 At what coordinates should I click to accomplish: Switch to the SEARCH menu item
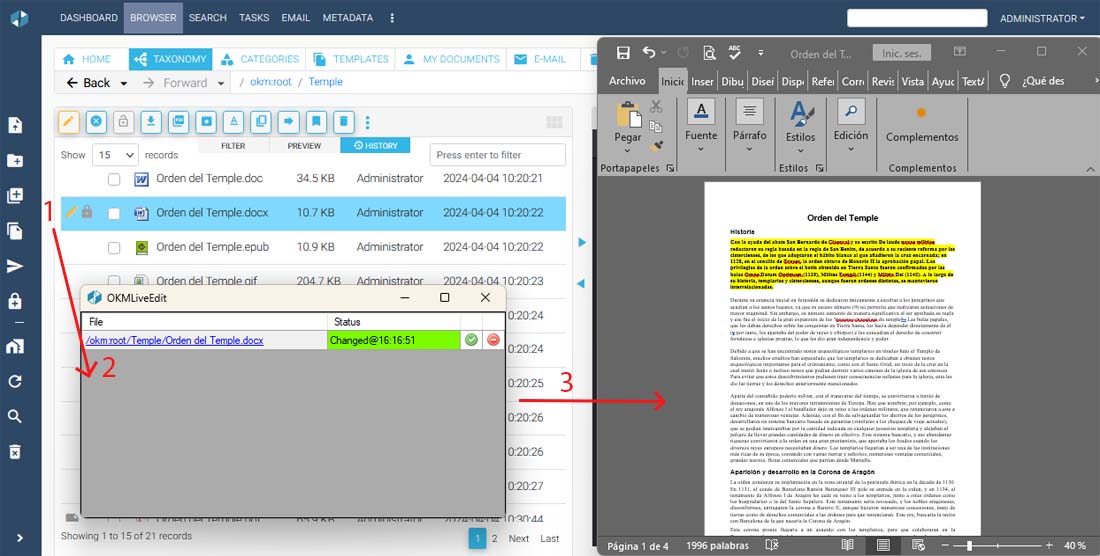tap(207, 18)
